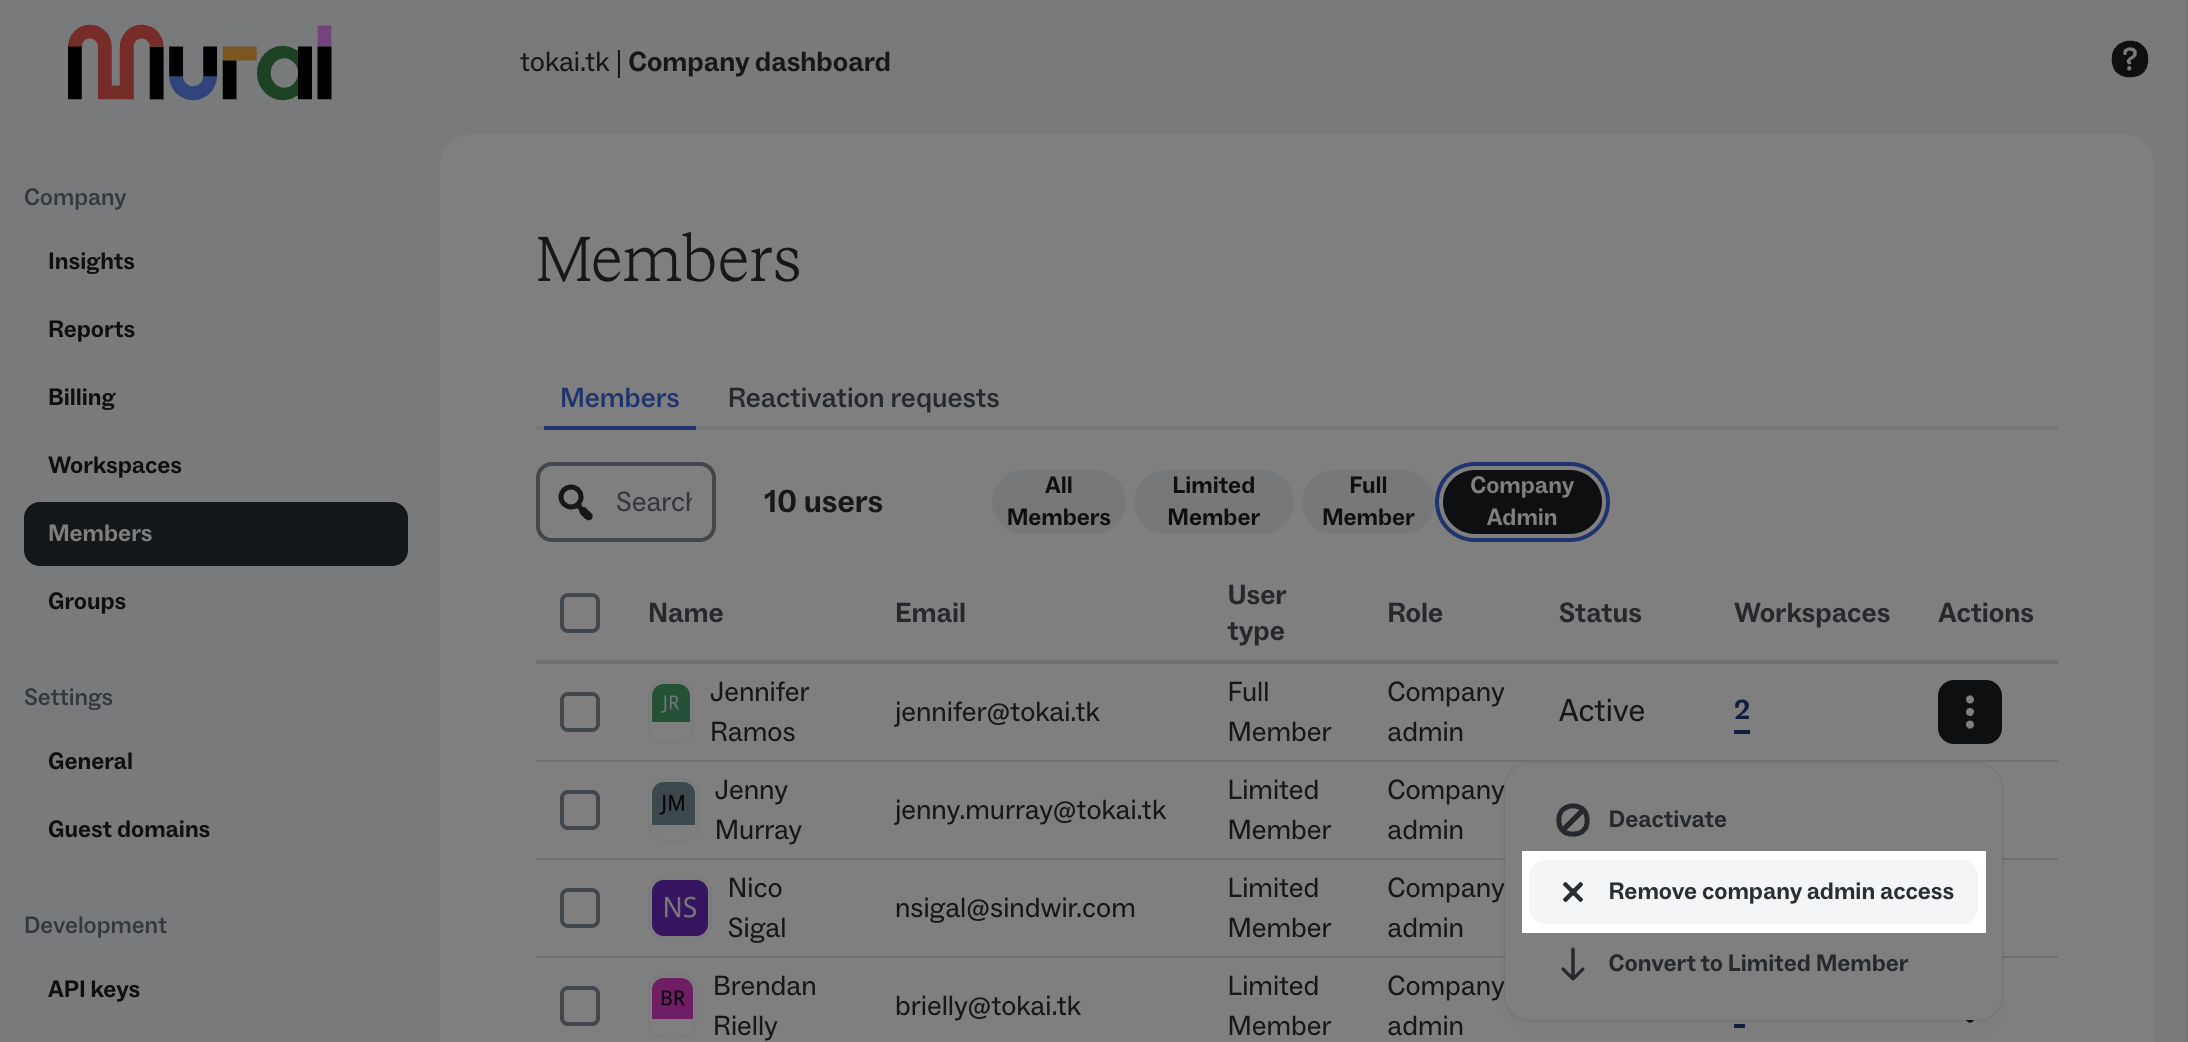Open Jennifer Ramos's workspaces count link
The image size is (2188, 1042).
(1741, 712)
